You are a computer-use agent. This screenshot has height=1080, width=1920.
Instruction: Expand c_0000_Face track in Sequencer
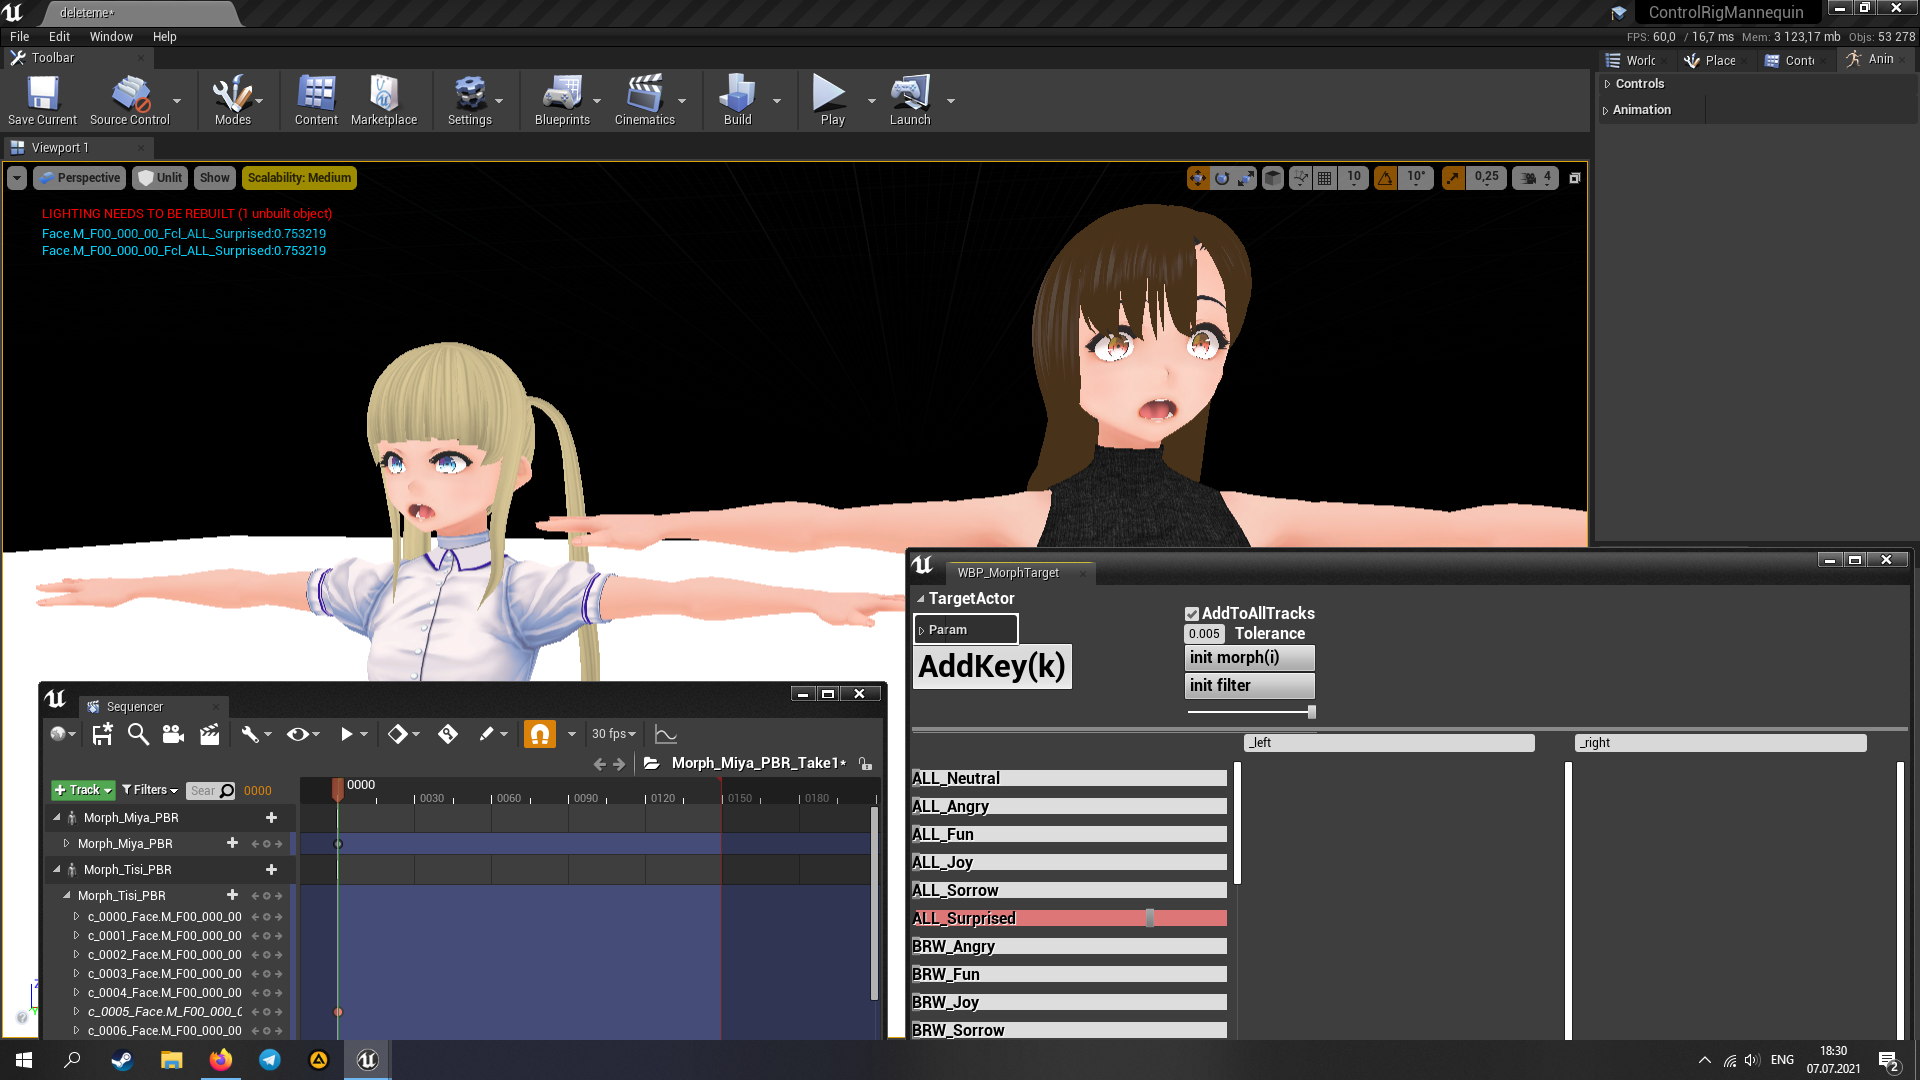tap(76, 917)
